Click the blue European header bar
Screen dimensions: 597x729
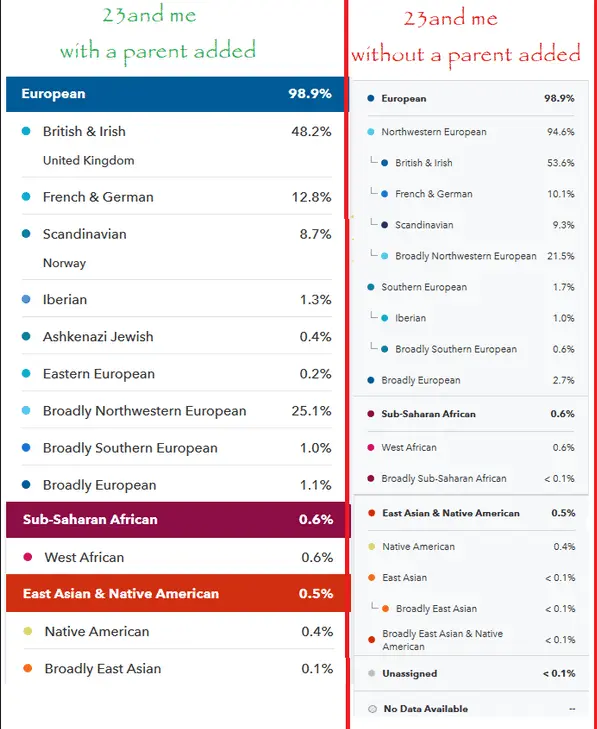coord(176,94)
